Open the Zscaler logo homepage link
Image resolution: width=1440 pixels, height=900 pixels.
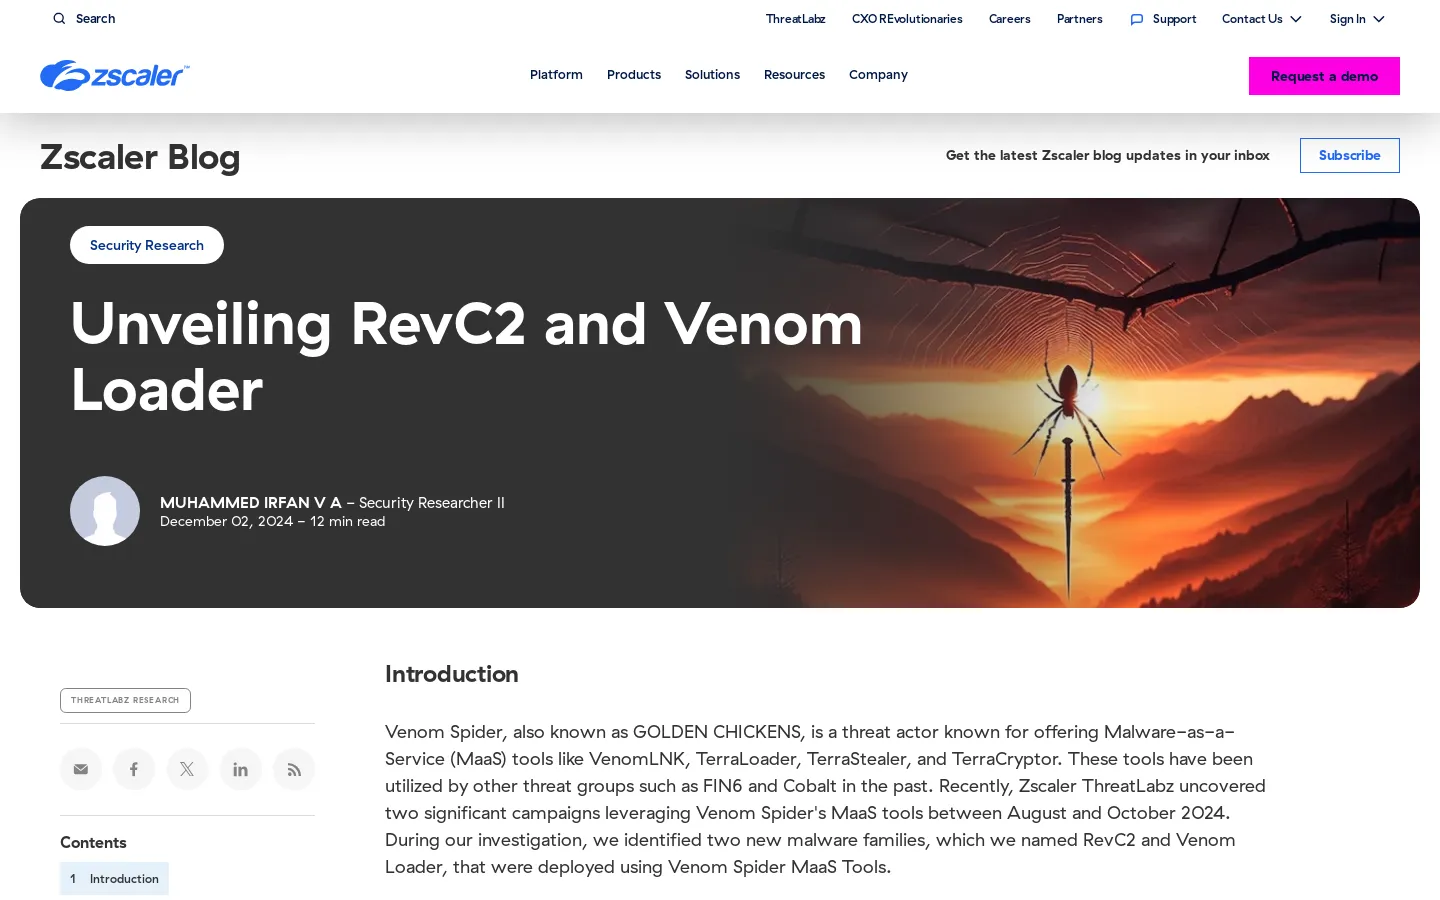click(114, 75)
